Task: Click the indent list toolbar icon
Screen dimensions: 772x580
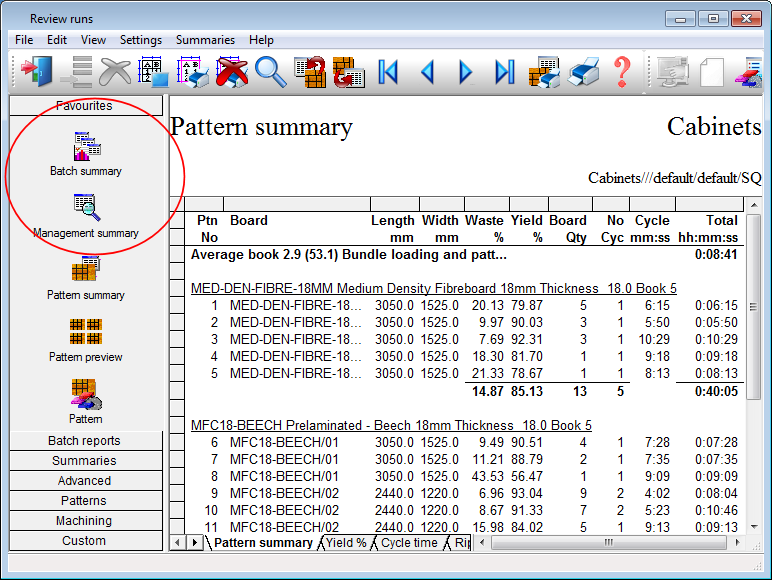Action: 76,72
